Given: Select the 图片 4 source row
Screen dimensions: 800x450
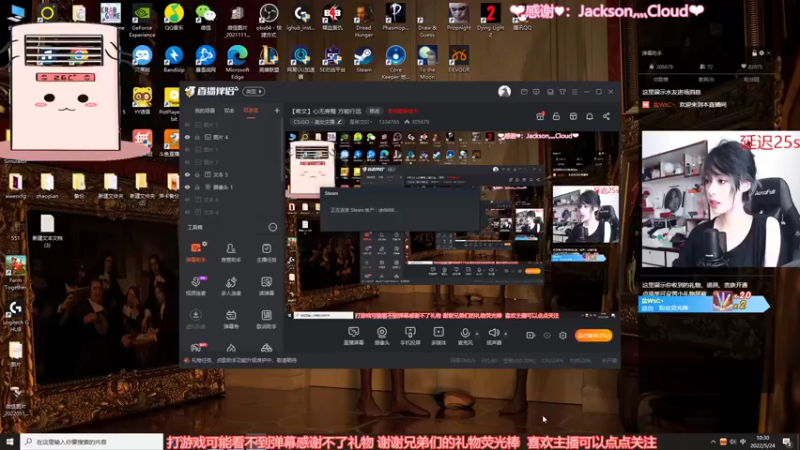Looking at the screenshot, I should pyautogui.click(x=232, y=137).
